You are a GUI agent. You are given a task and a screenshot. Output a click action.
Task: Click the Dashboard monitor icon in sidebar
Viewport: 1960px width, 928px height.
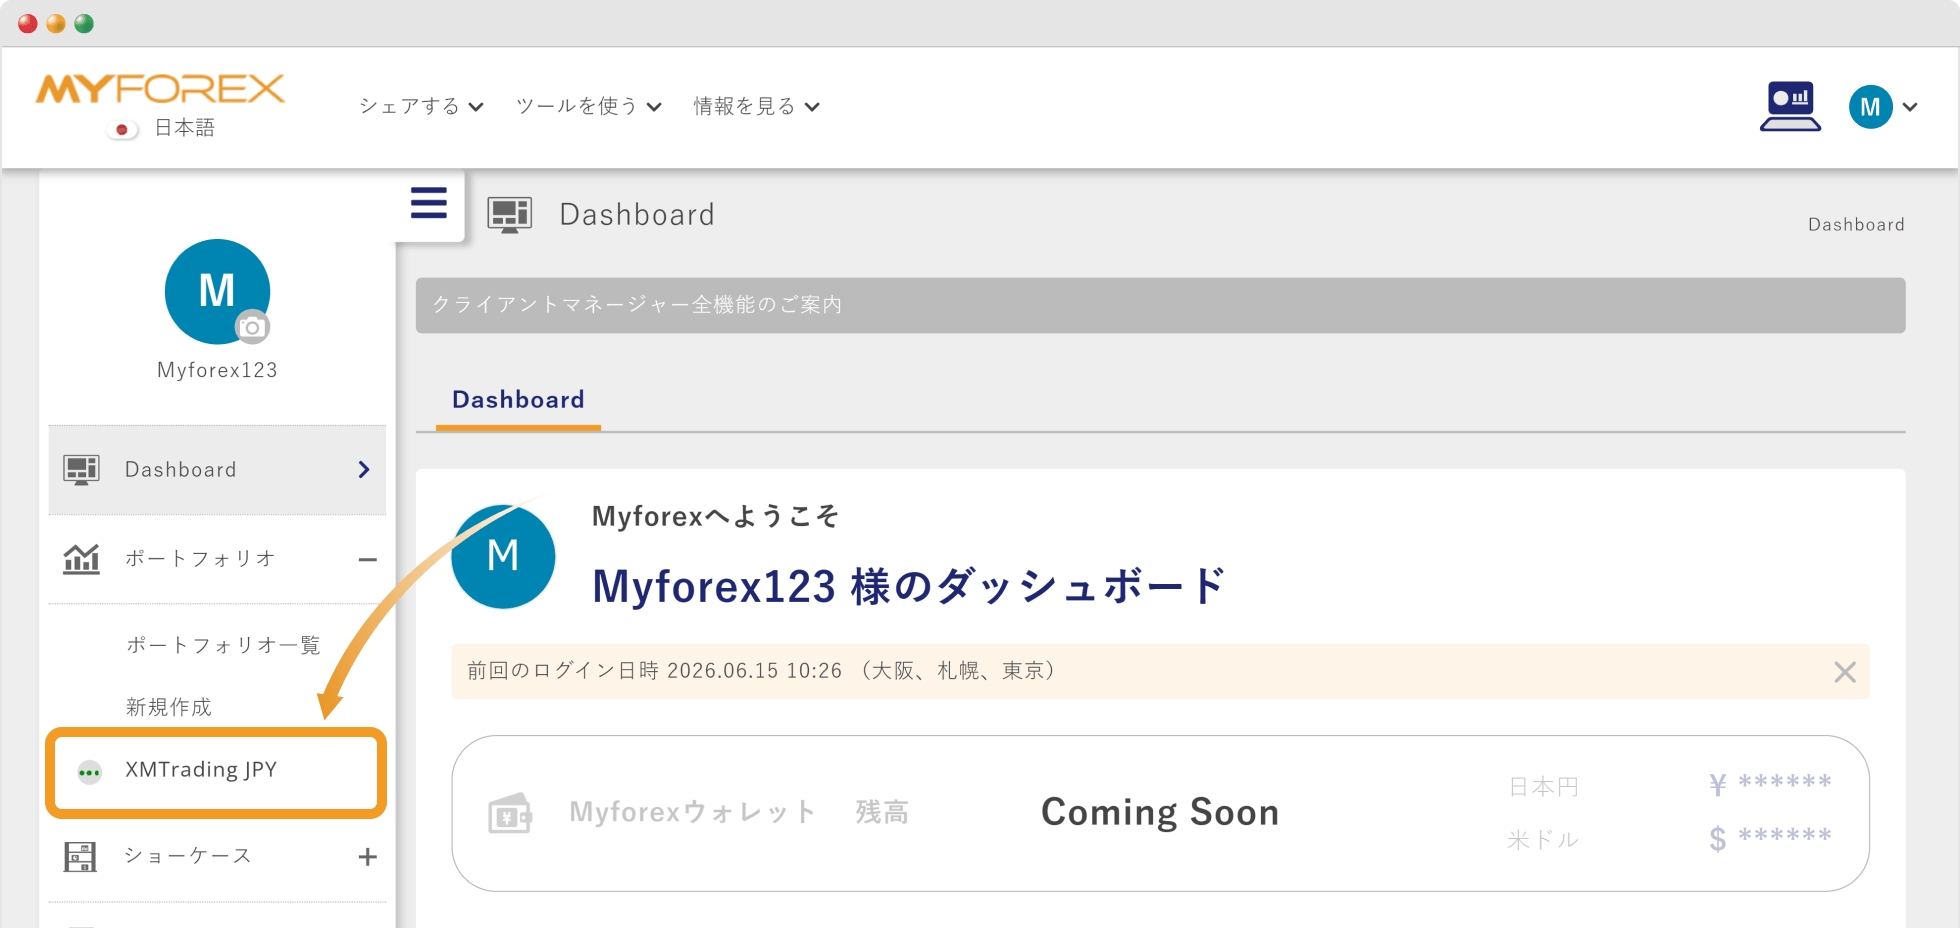(81, 470)
